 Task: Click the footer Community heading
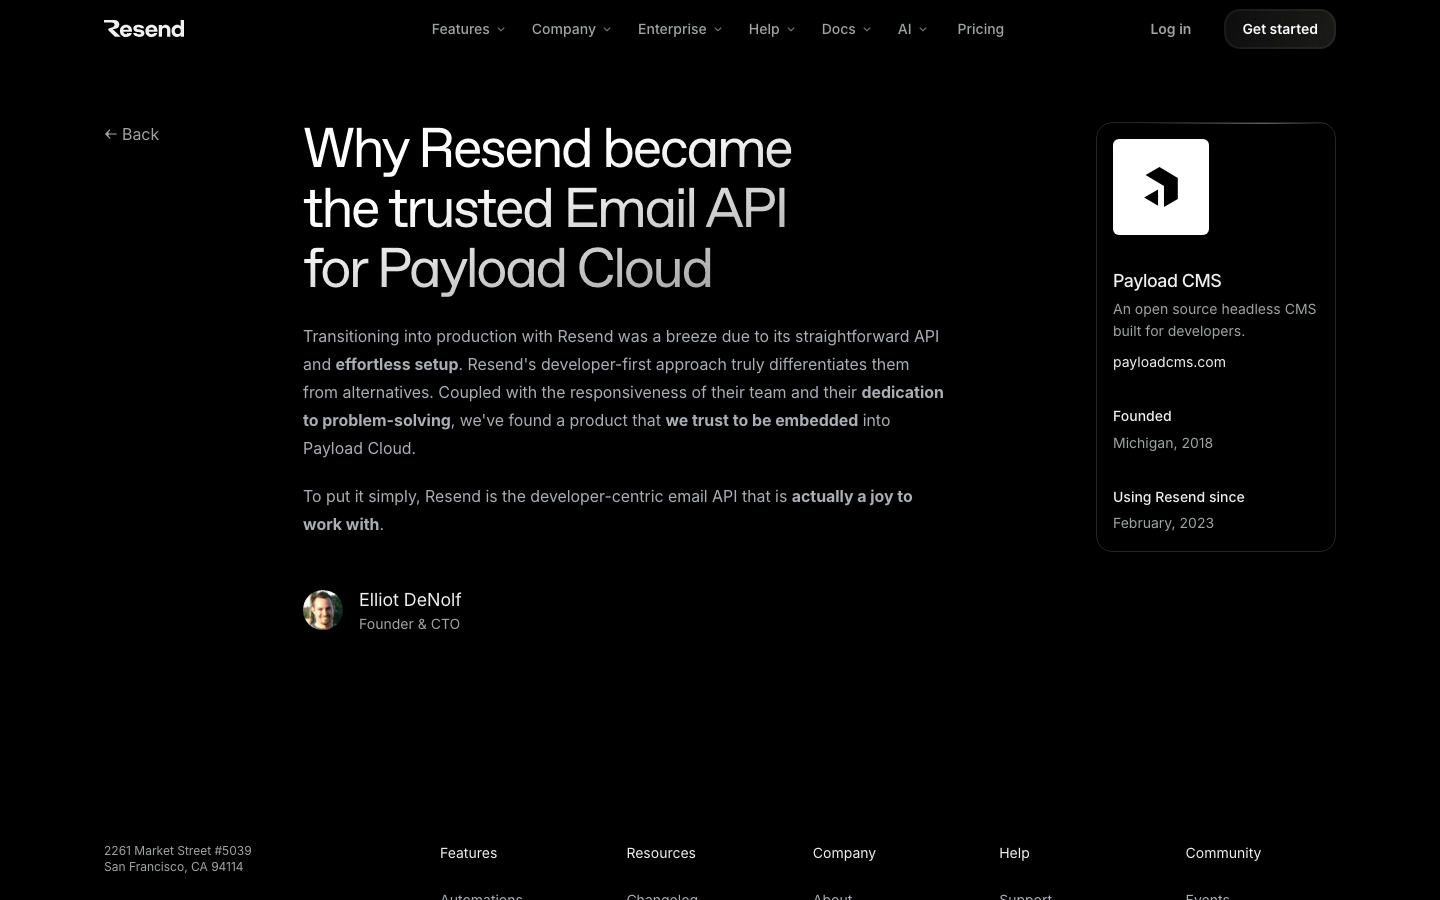pyautogui.click(x=1223, y=853)
